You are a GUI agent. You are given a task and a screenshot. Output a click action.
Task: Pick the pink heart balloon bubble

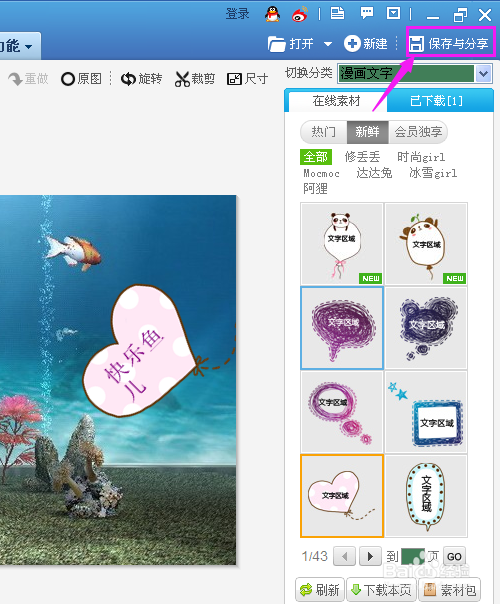point(342,496)
